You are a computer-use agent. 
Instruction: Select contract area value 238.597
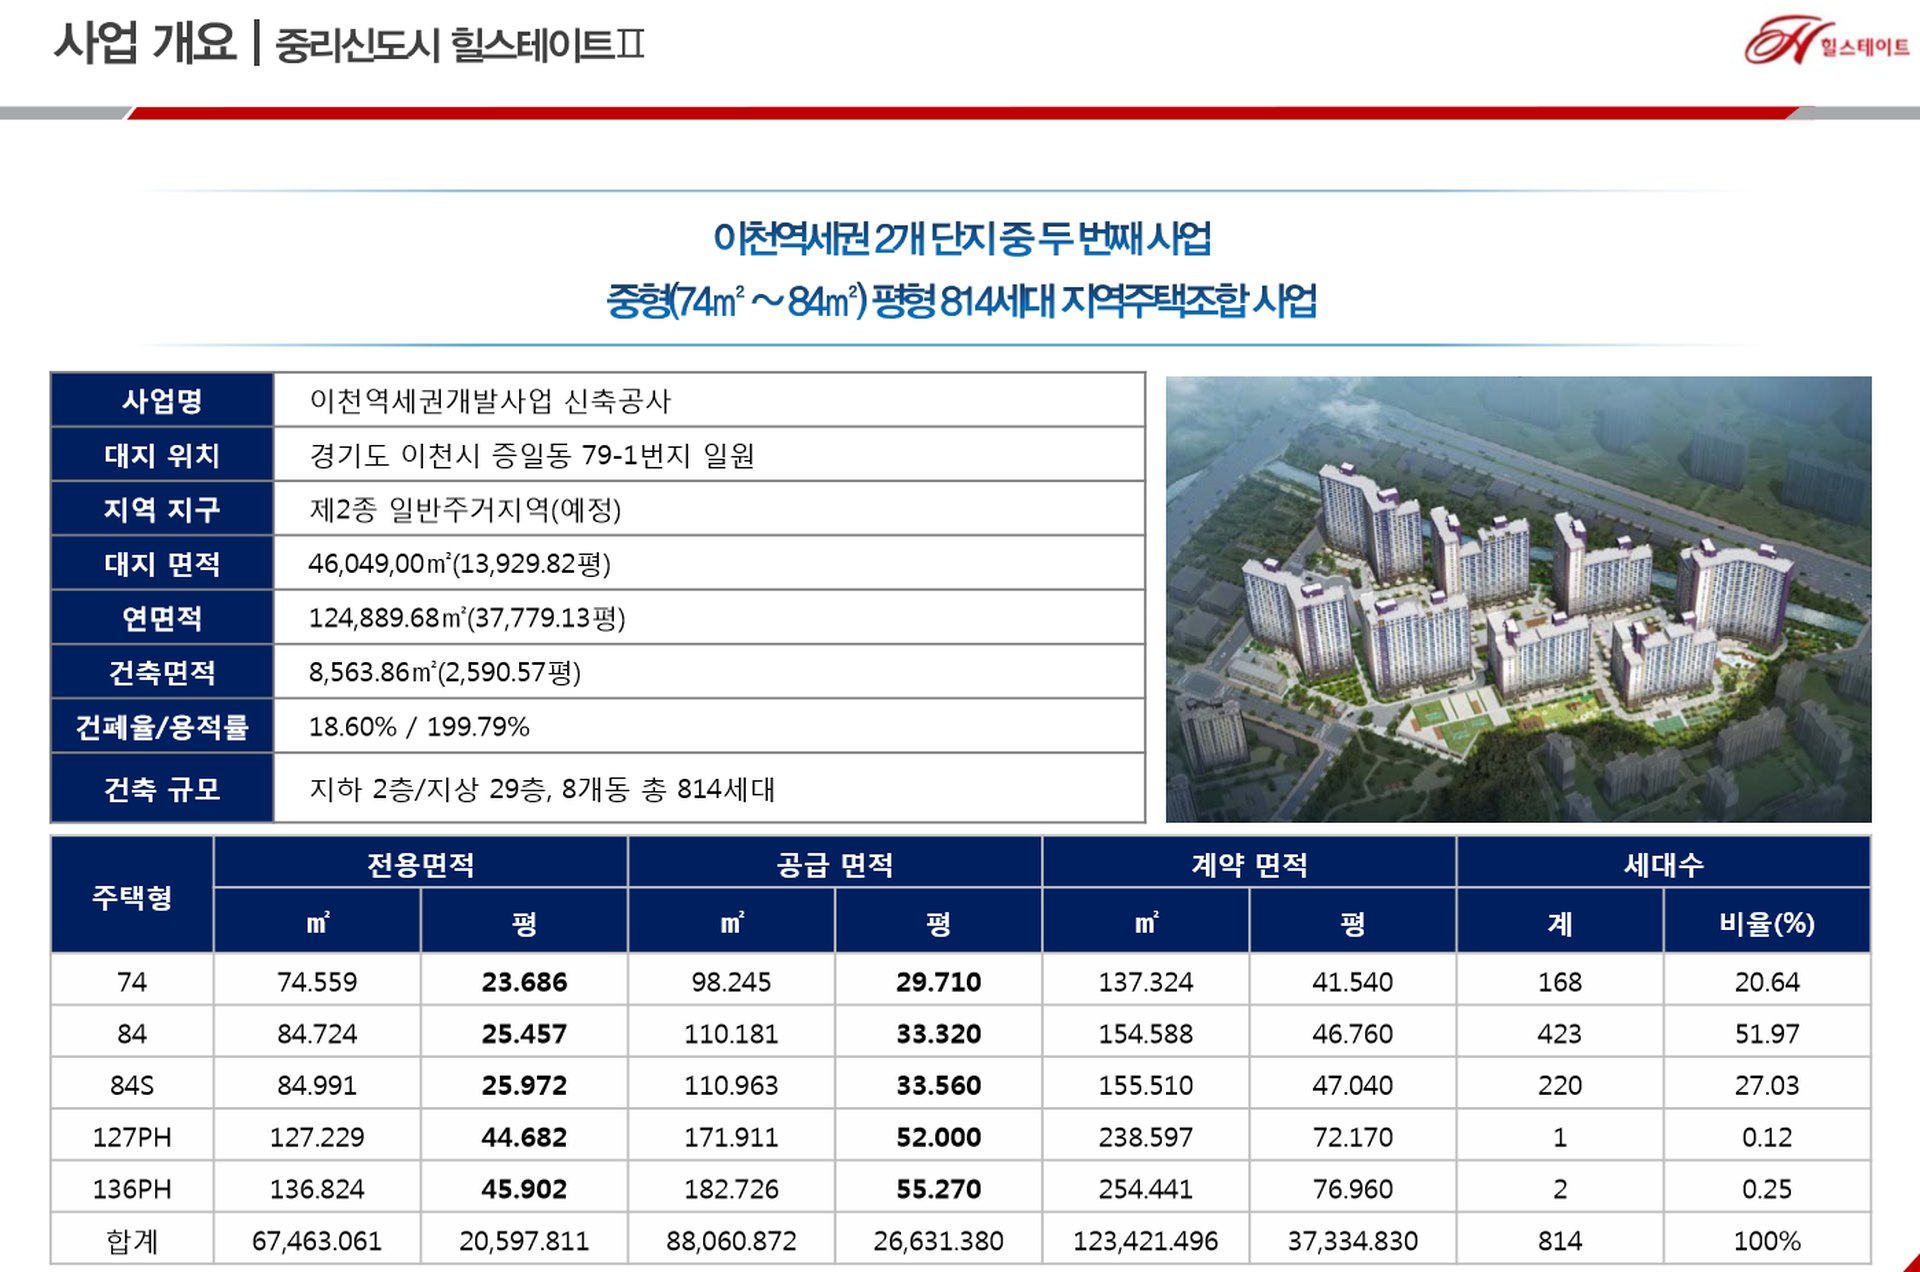(x=1146, y=1137)
